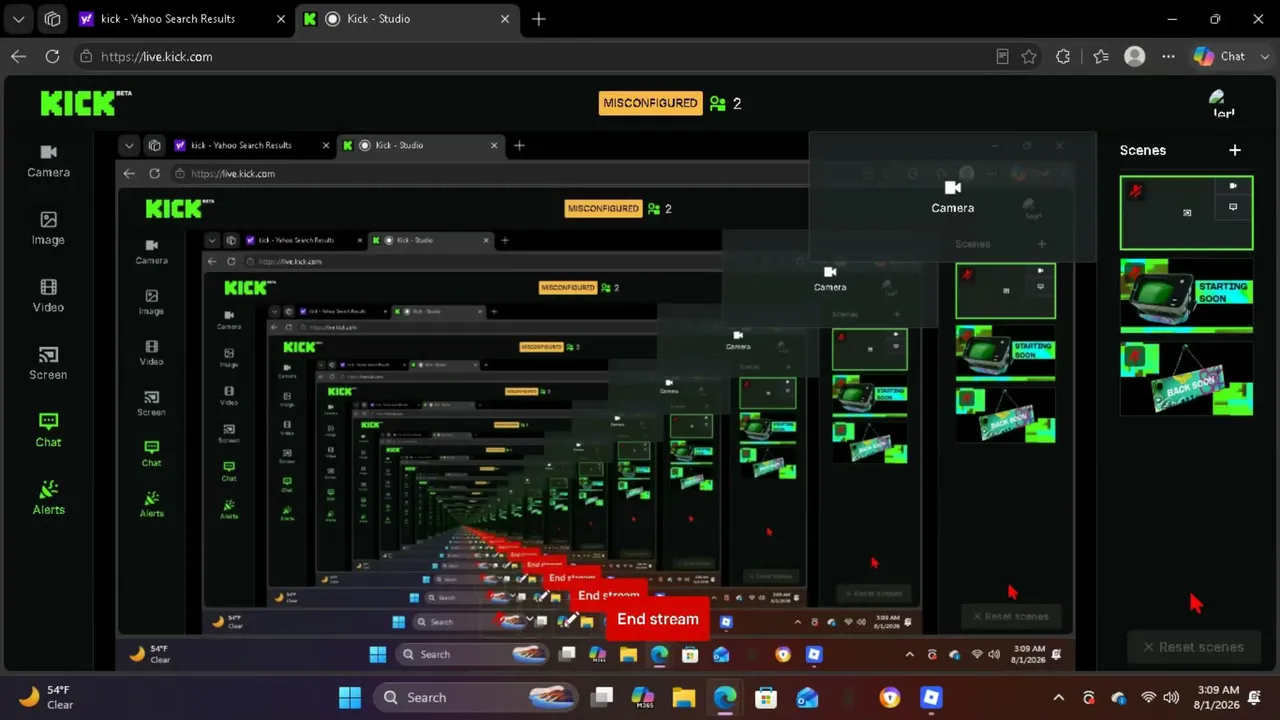Close the outermost 'Kick - Studio' tab

[505, 19]
